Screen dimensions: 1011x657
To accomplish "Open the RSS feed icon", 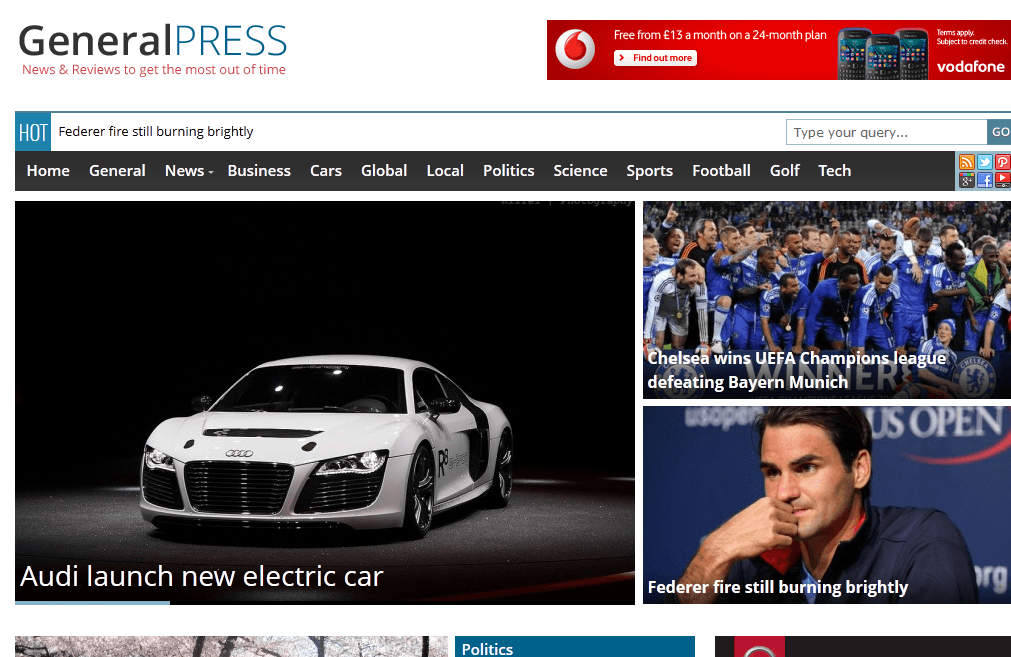I will tap(967, 162).
